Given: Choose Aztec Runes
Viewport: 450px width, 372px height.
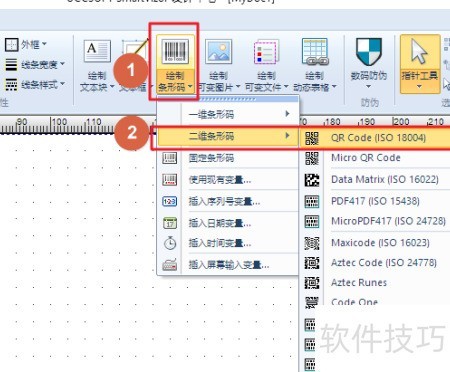Looking at the screenshot, I should (375, 283).
